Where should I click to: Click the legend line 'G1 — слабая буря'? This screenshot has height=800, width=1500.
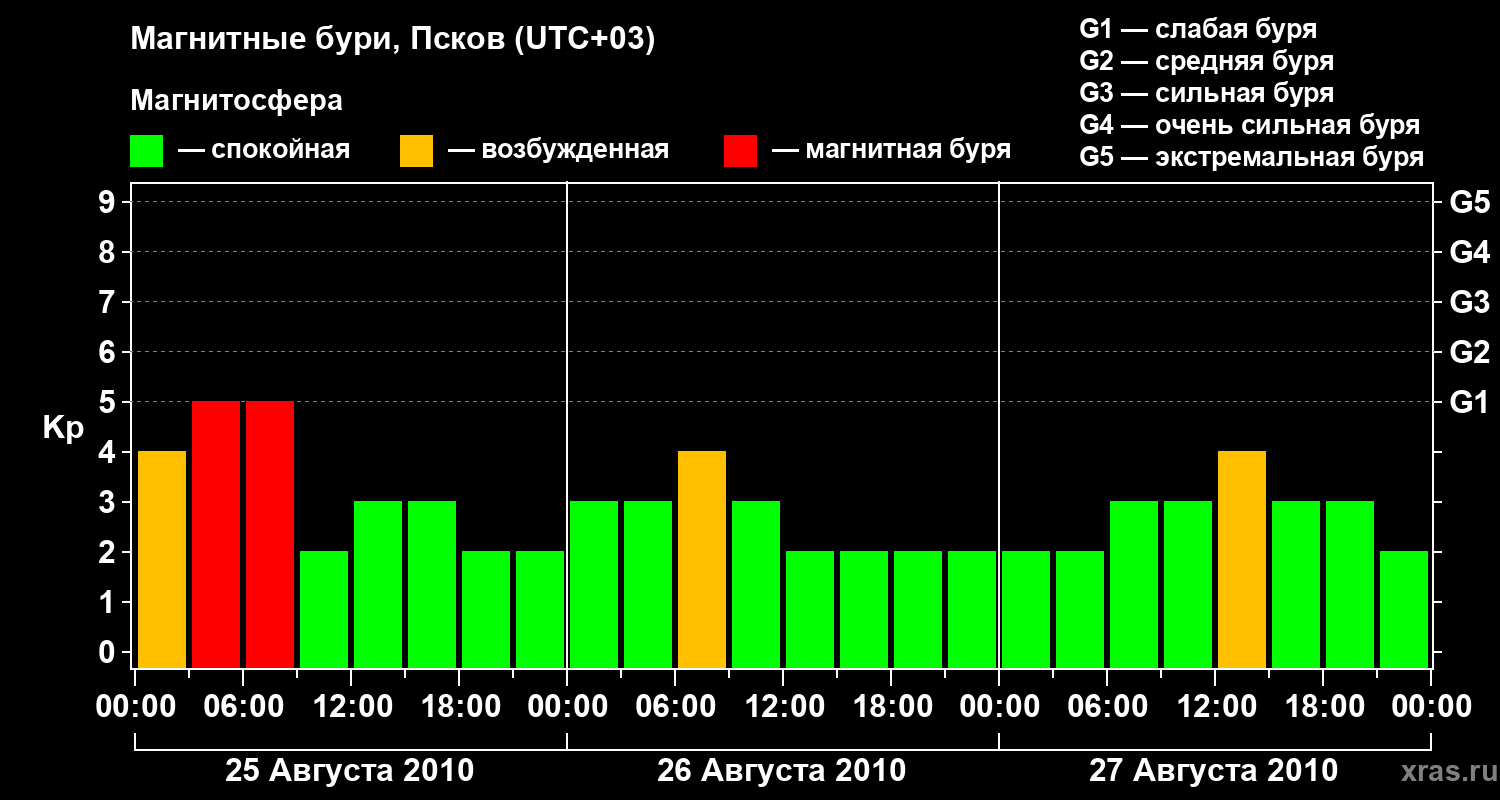pyautogui.click(x=1198, y=29)
